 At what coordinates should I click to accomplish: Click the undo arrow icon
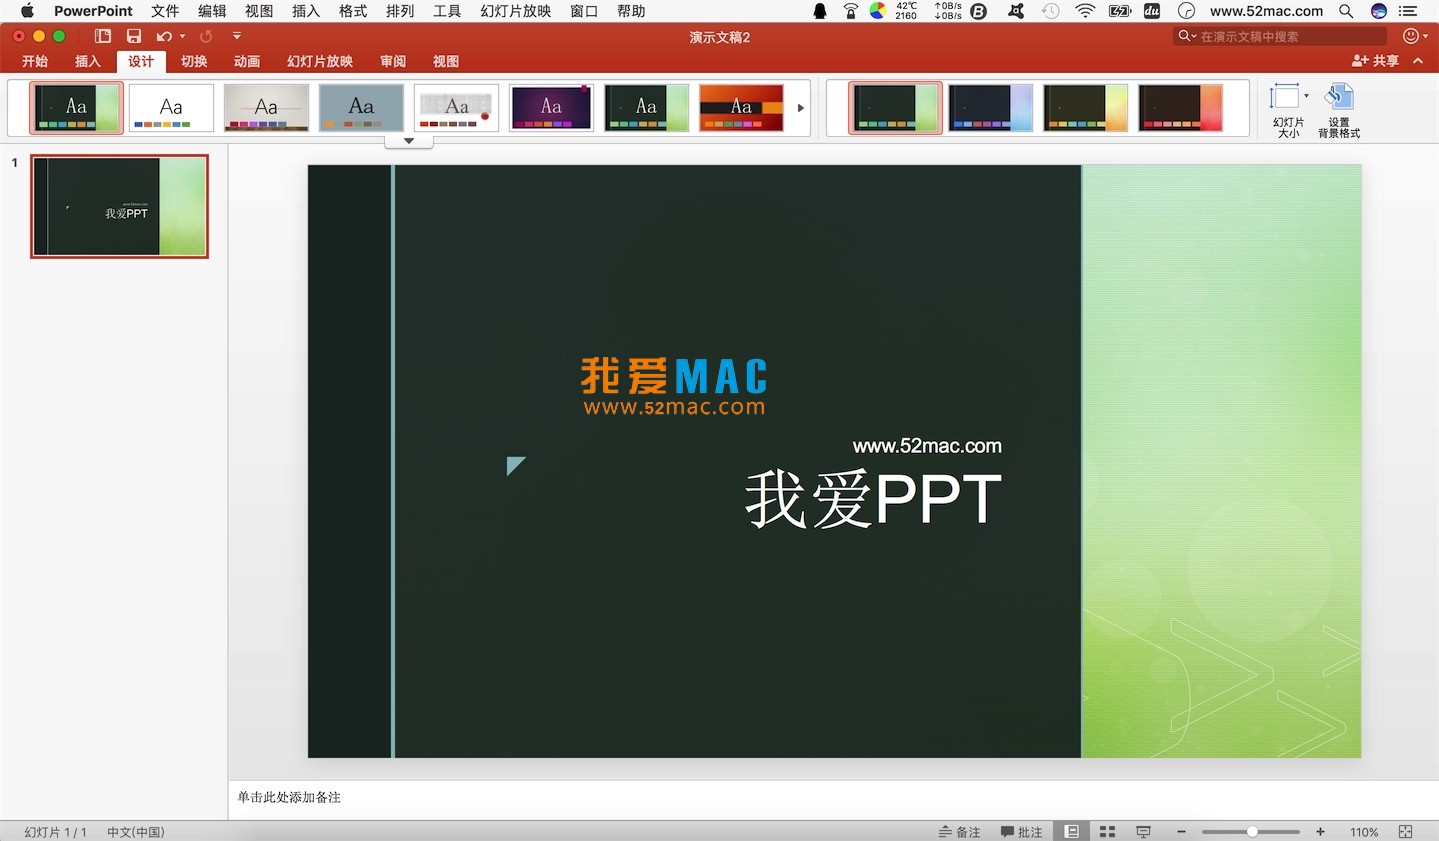pos(164,36)
